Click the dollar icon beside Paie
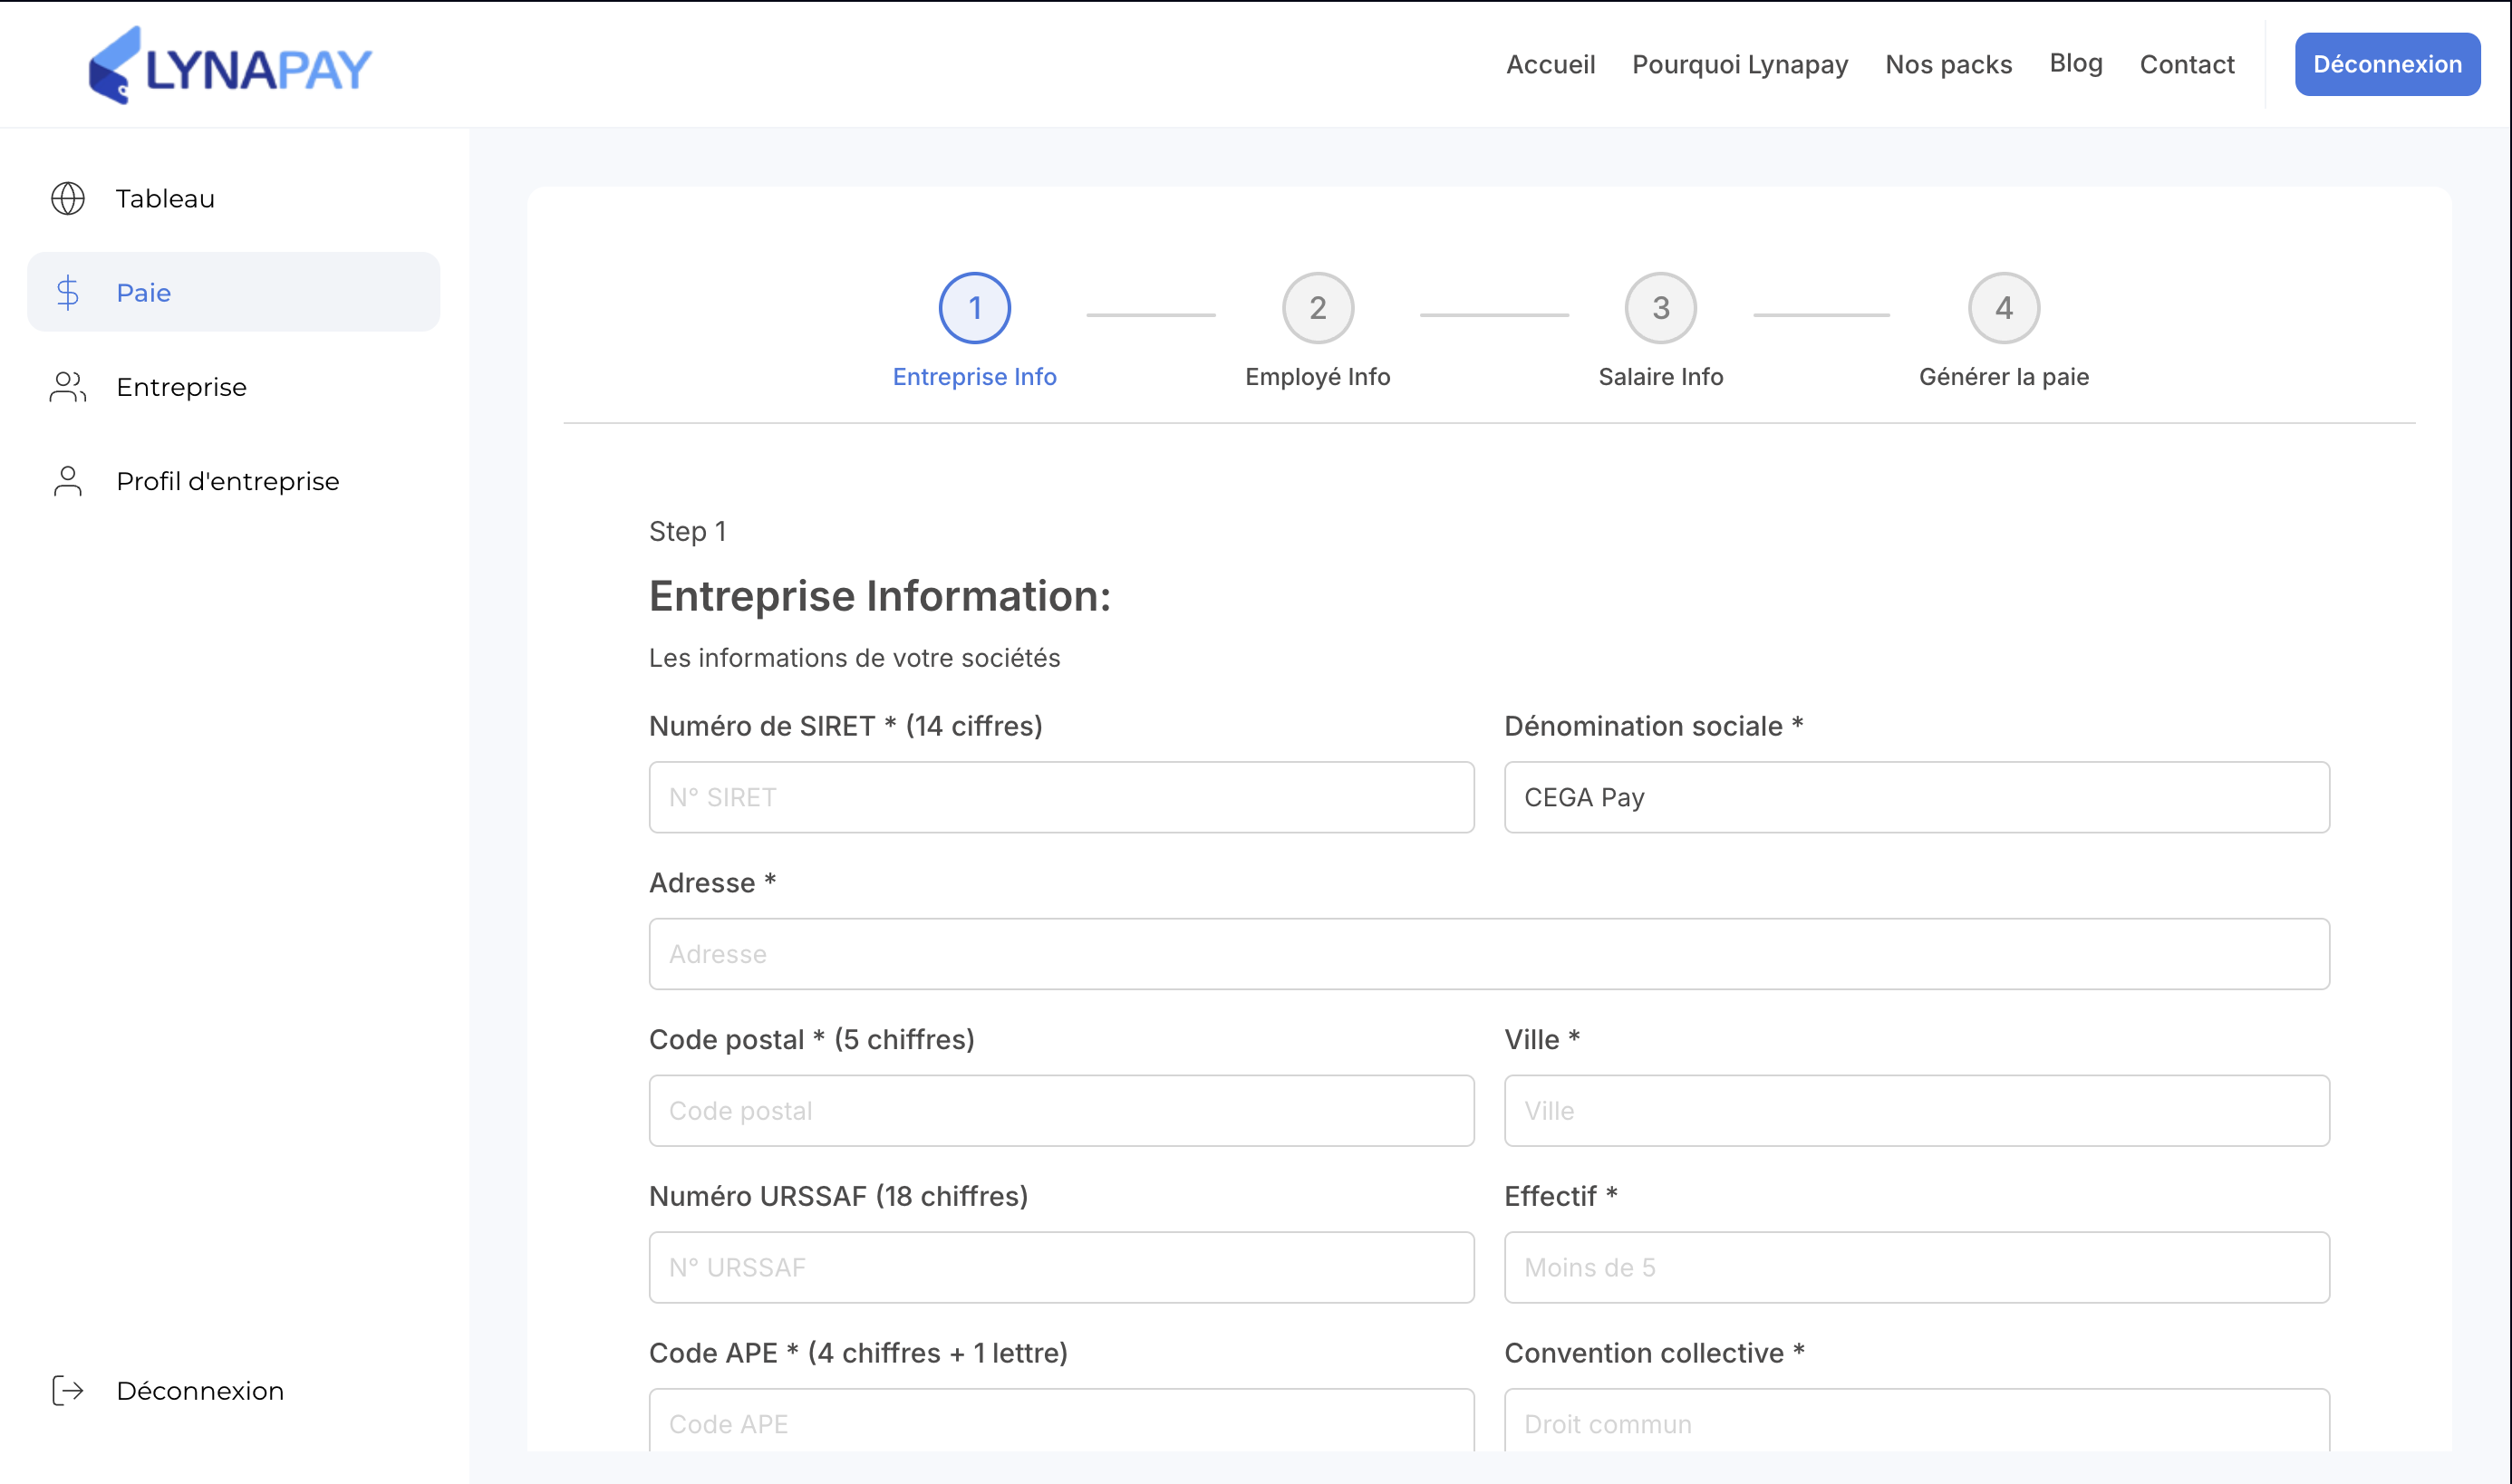The width and height of the screenshot is (2512, 1484). pyautogui.click(x=68, y=292)
